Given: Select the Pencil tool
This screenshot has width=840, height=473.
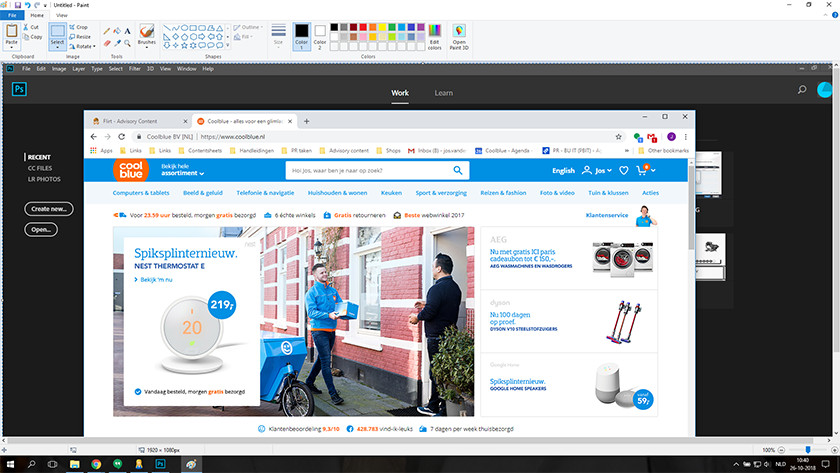Looking at the screenshot, I should click(x=107, y=28).
